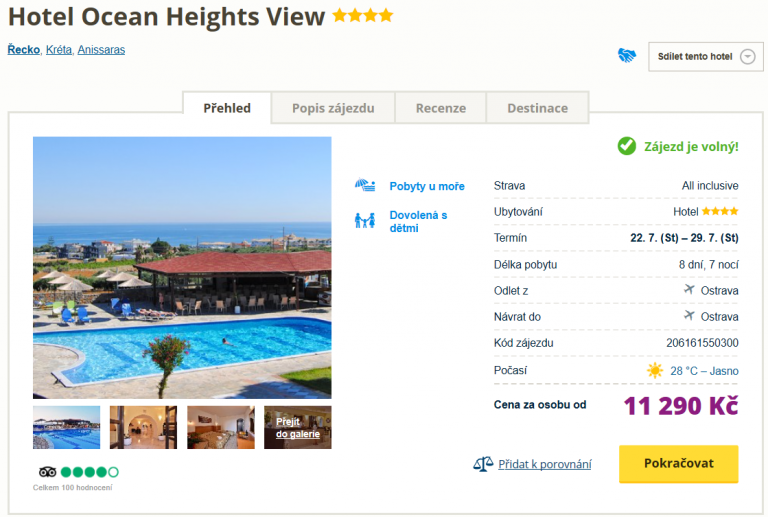Image resolution: width=768 pixels, height=517 pixels.
Task: Click the handshake icon near share button
Action: (x=627, y=56)
